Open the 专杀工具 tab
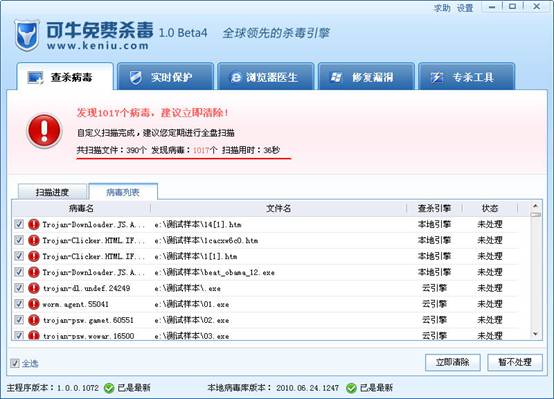The height and width of the screenshot is (399, 554). click(466, 77)
